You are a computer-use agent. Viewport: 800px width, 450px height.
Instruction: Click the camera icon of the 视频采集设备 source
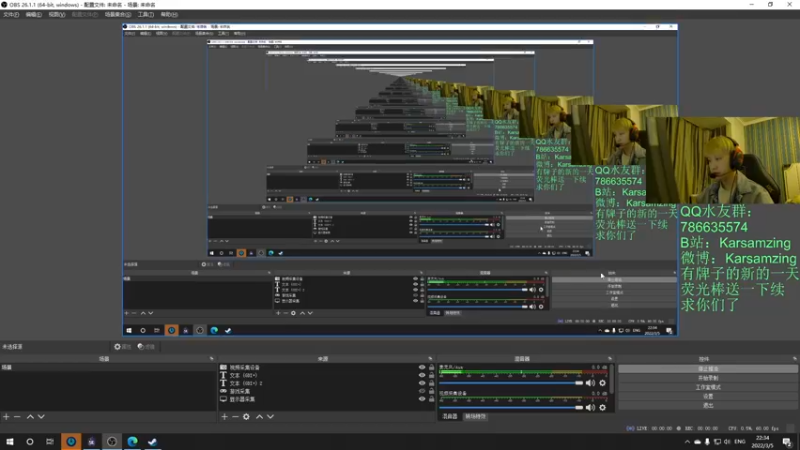click(223, 367)
